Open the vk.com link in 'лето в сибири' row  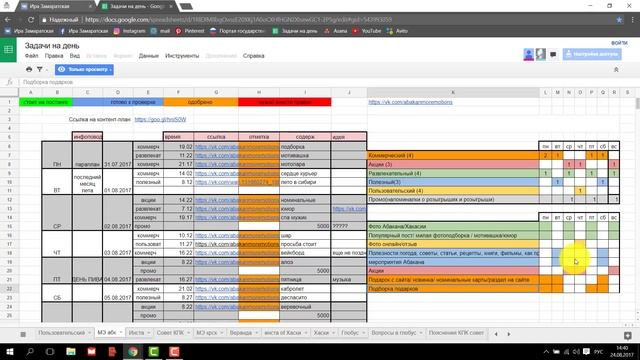[x=237, y=182]
